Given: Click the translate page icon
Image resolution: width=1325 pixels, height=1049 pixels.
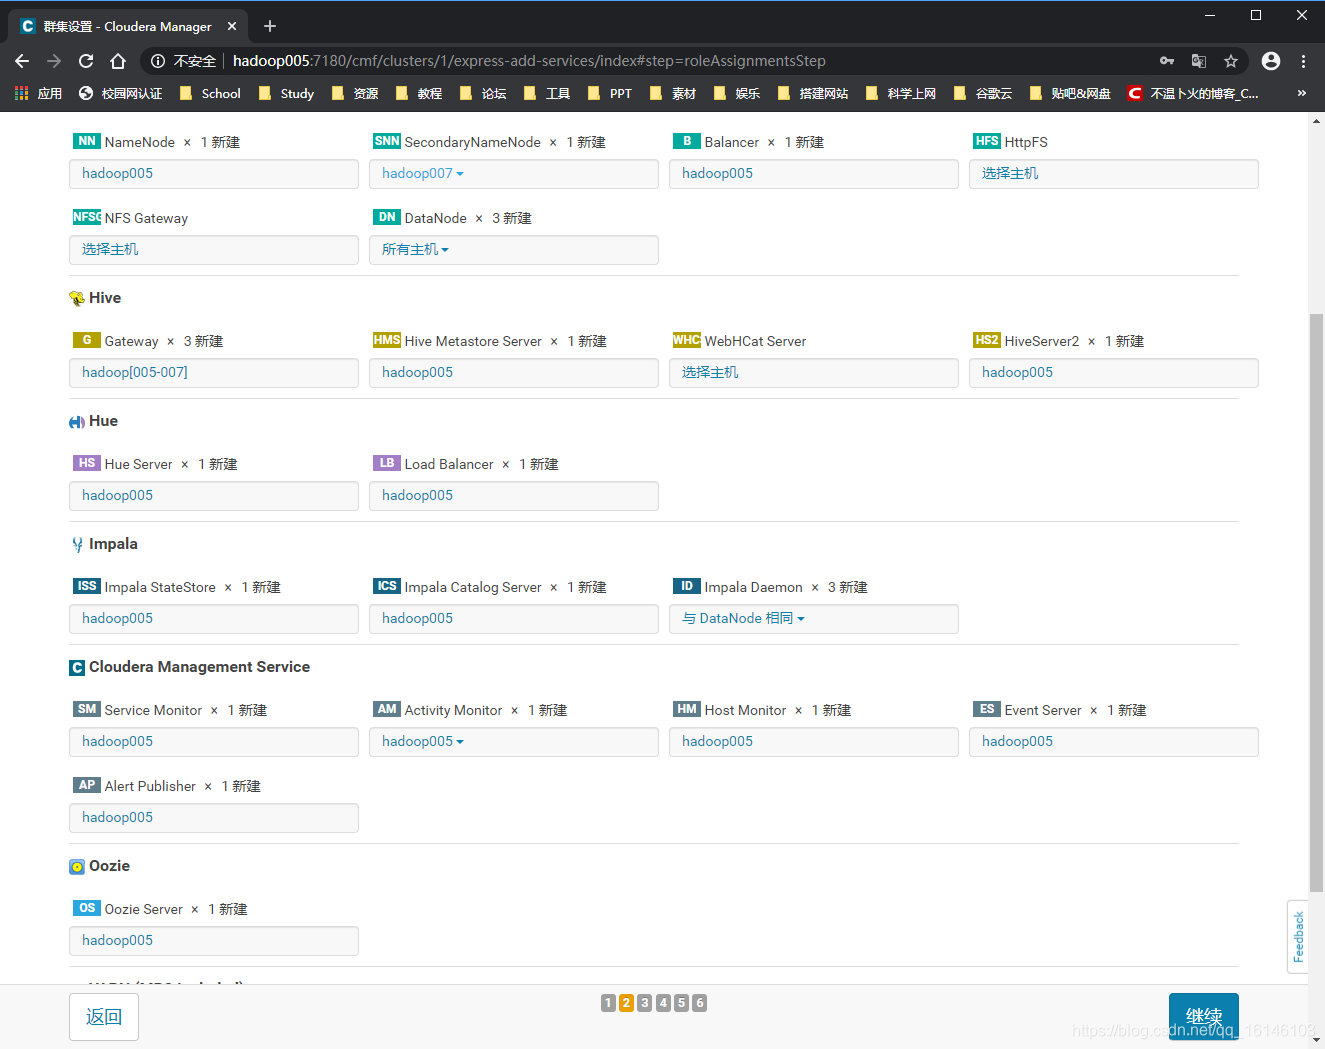Looking at the screenshot, I should [1199, 61].
